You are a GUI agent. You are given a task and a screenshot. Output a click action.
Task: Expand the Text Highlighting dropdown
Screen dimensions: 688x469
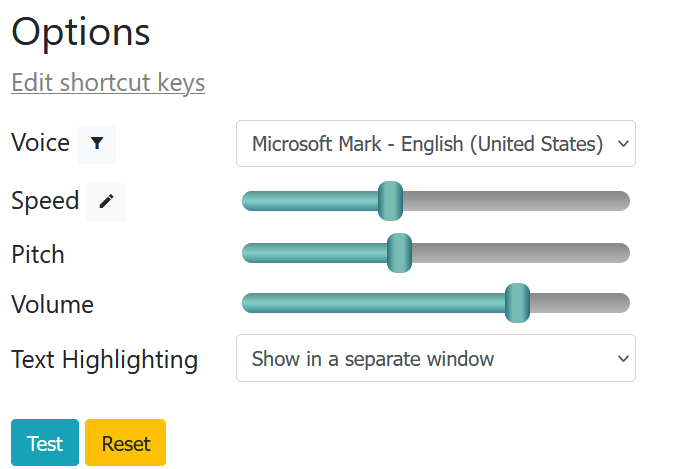point(435,358)
